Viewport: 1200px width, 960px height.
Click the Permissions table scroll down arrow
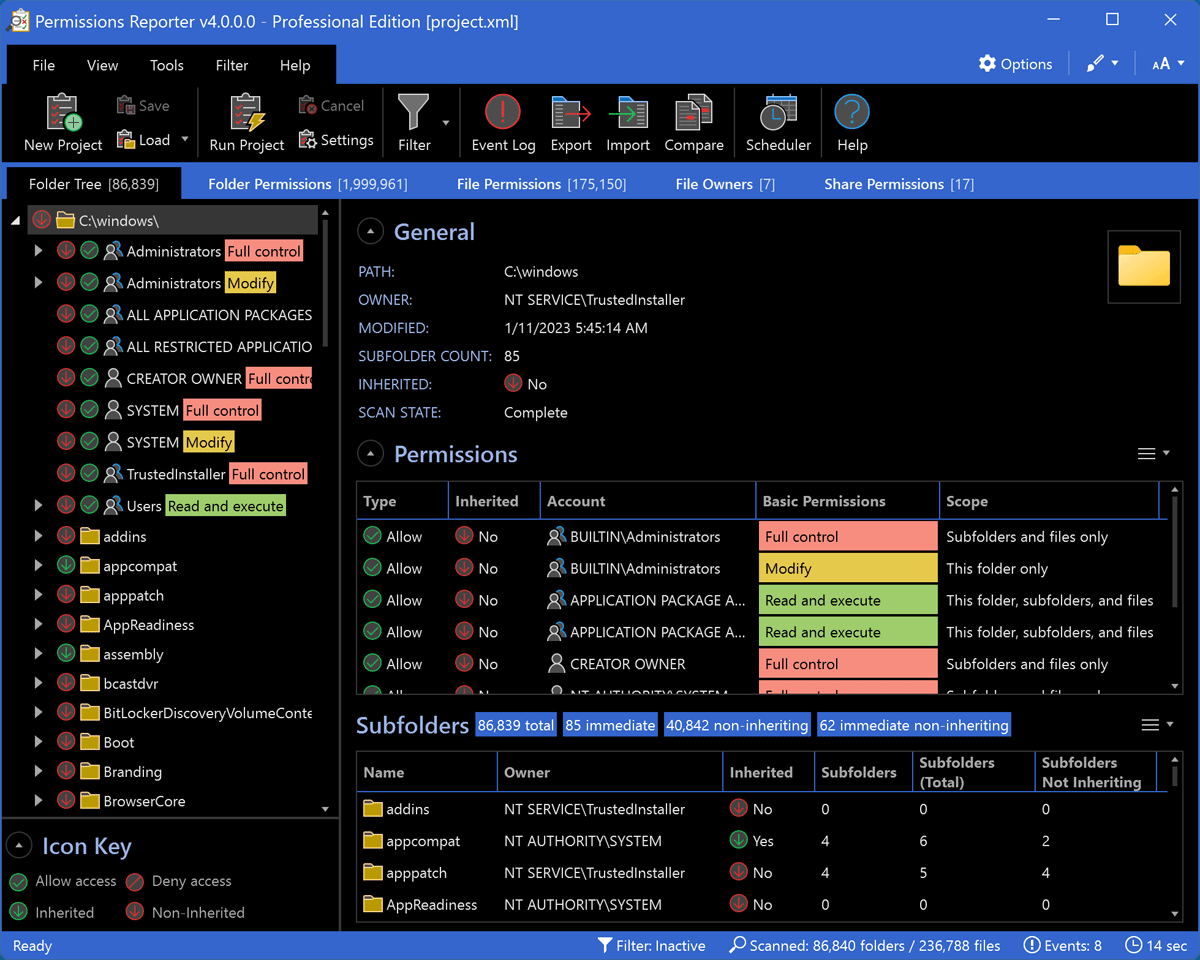(x=1175, y=687)
